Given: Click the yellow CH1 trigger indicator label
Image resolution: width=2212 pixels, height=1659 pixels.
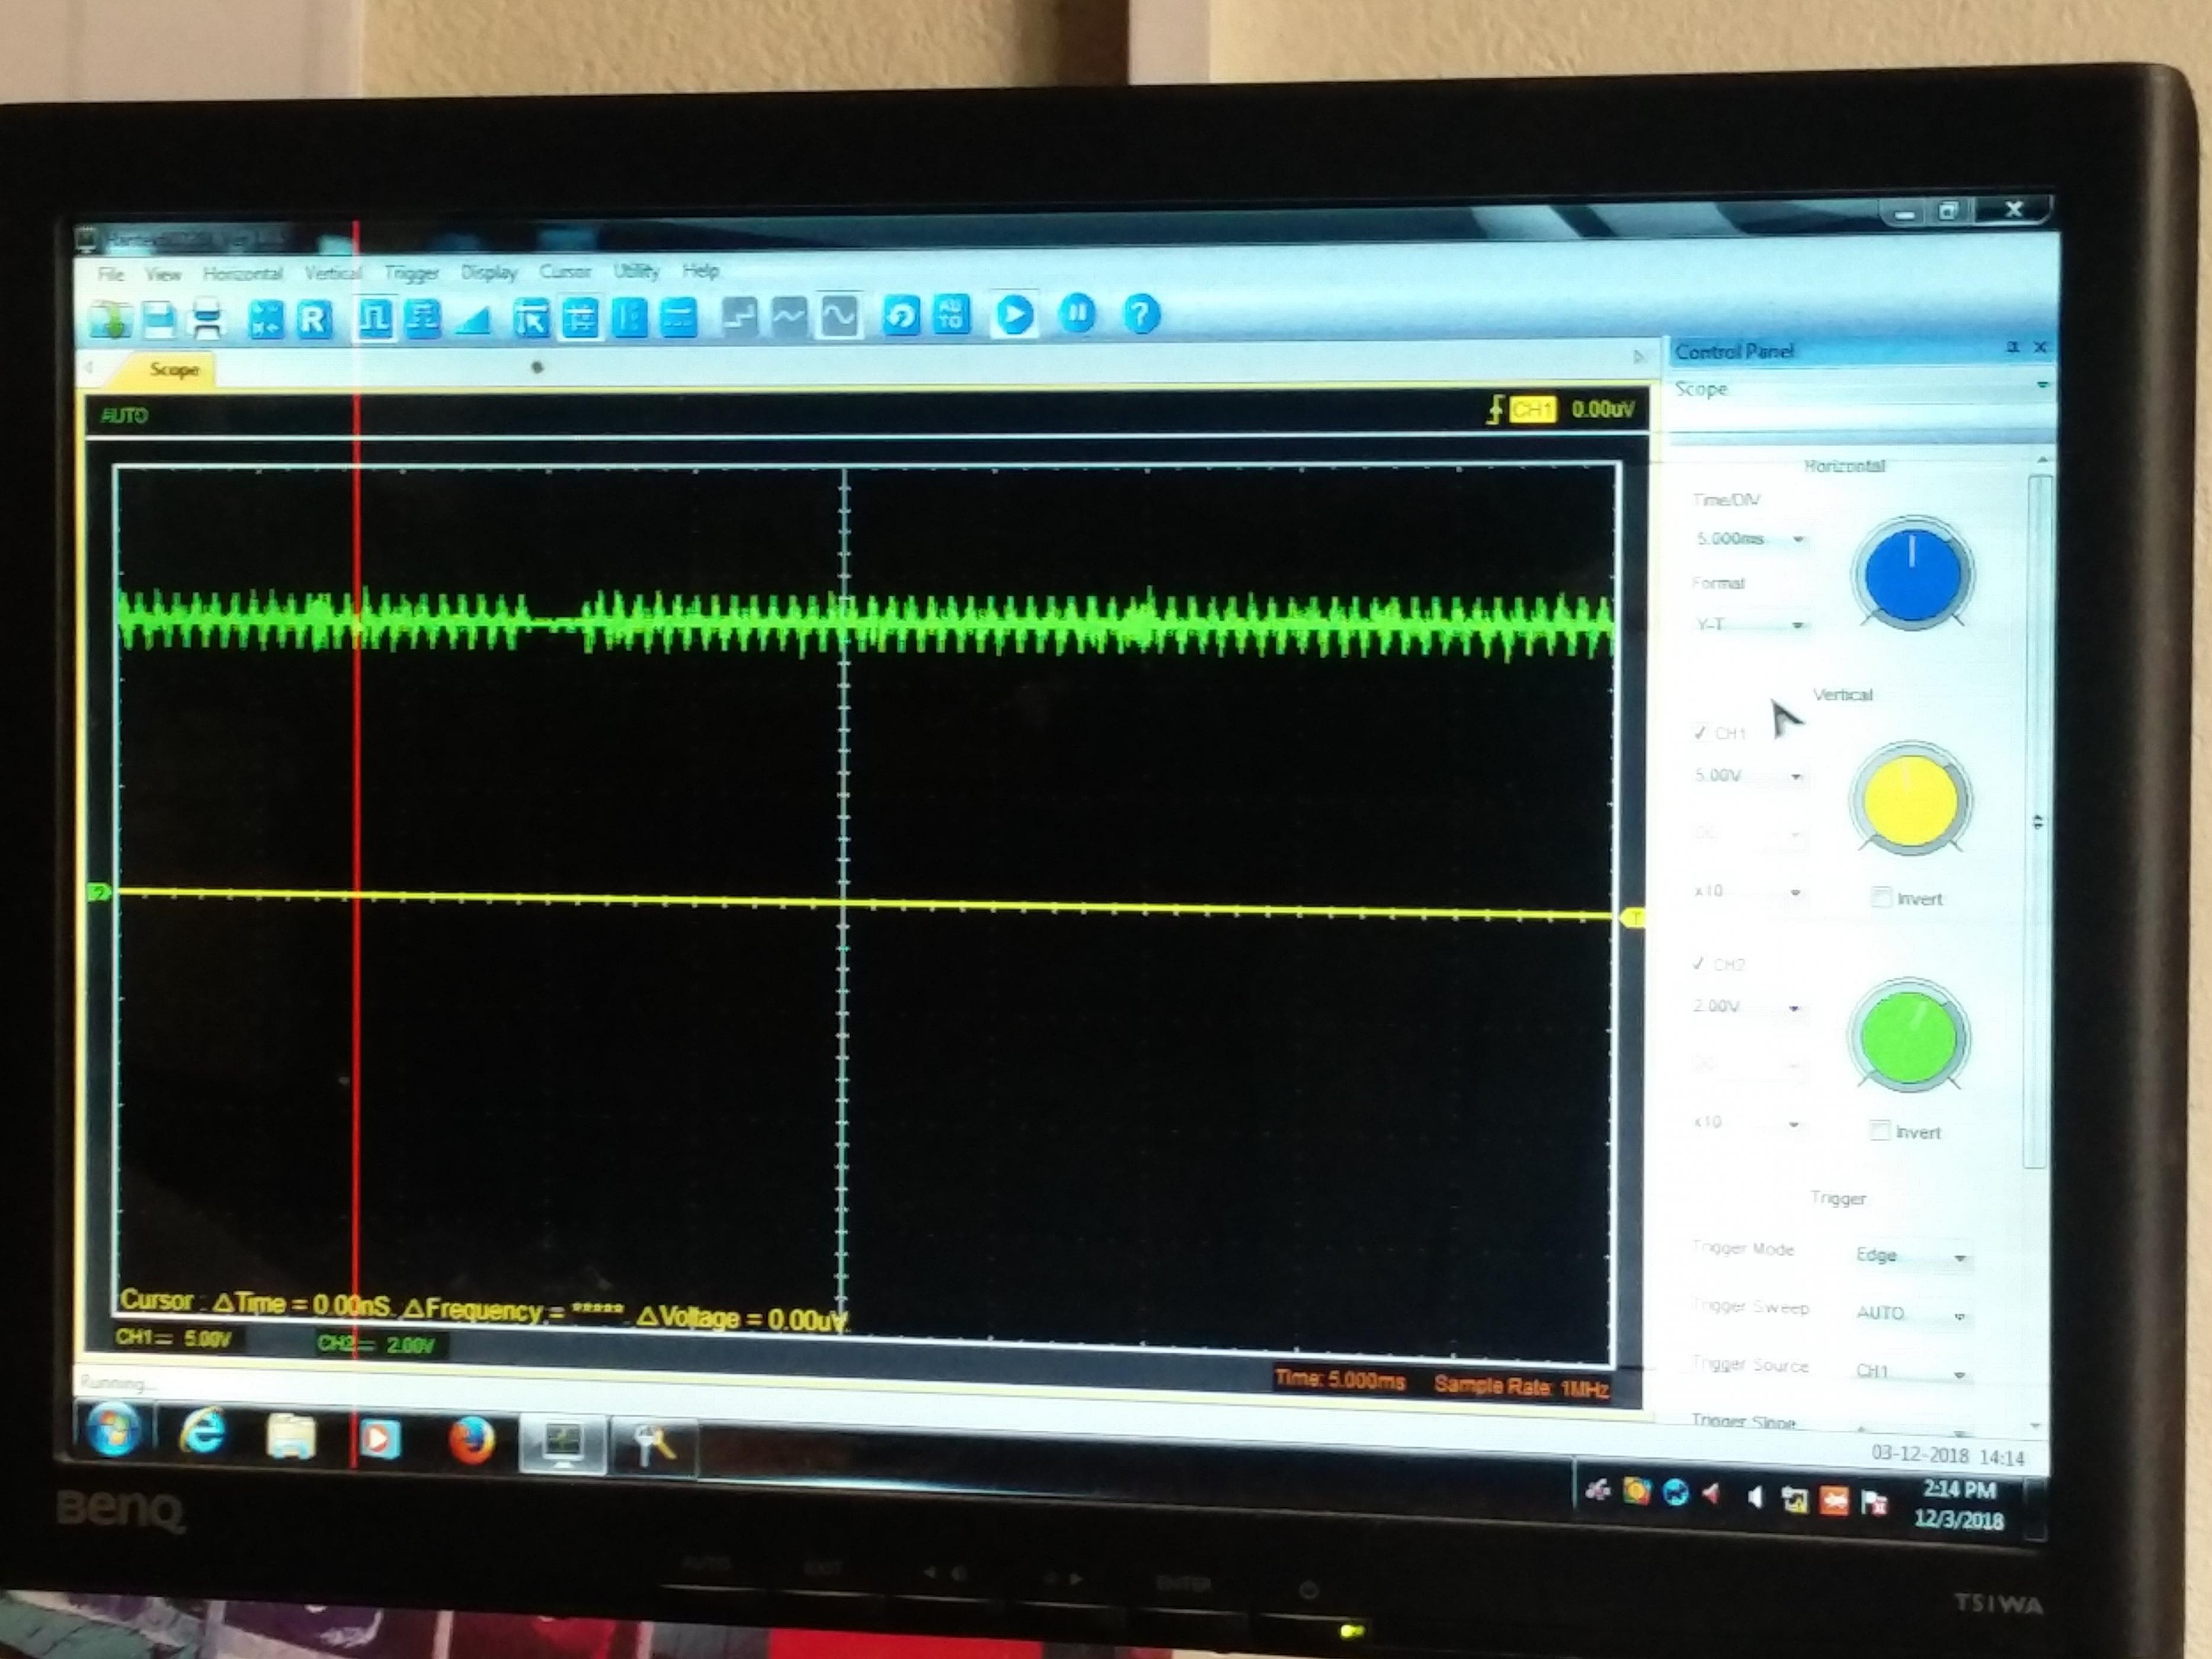Looking at the screenshot, I should [1532, 409].
